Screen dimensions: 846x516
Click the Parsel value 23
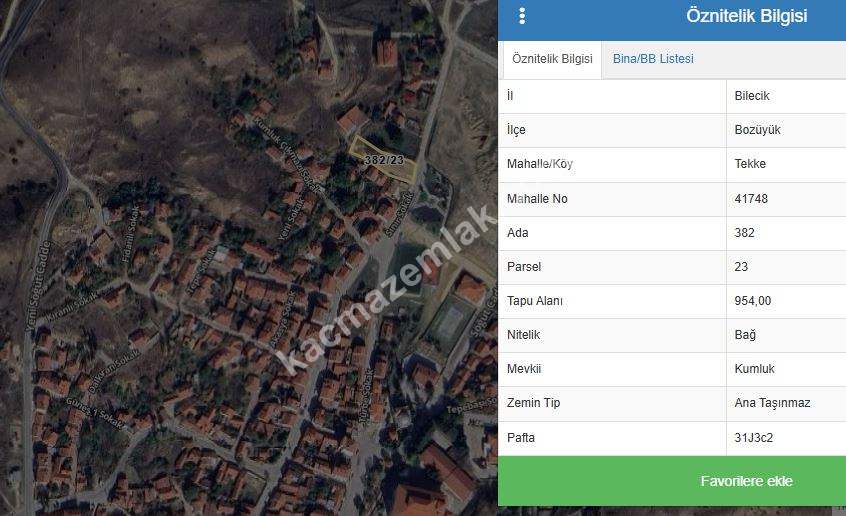tap(741, 267)
